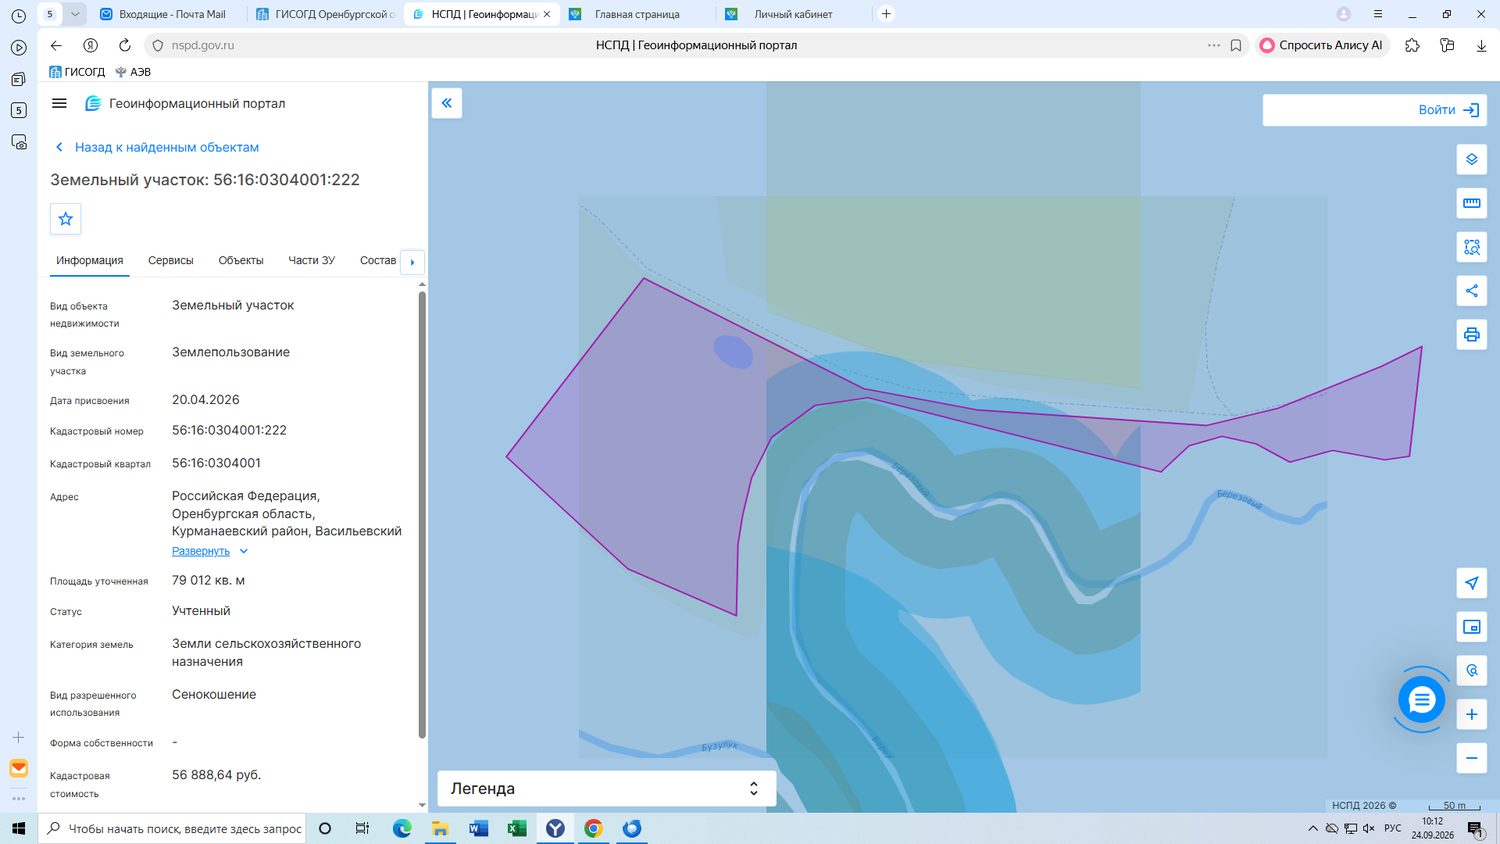Open the support chat bubble
The width and height of the screenshot is (1500, 844).
pyautogui.click(x=1421, y=700)
